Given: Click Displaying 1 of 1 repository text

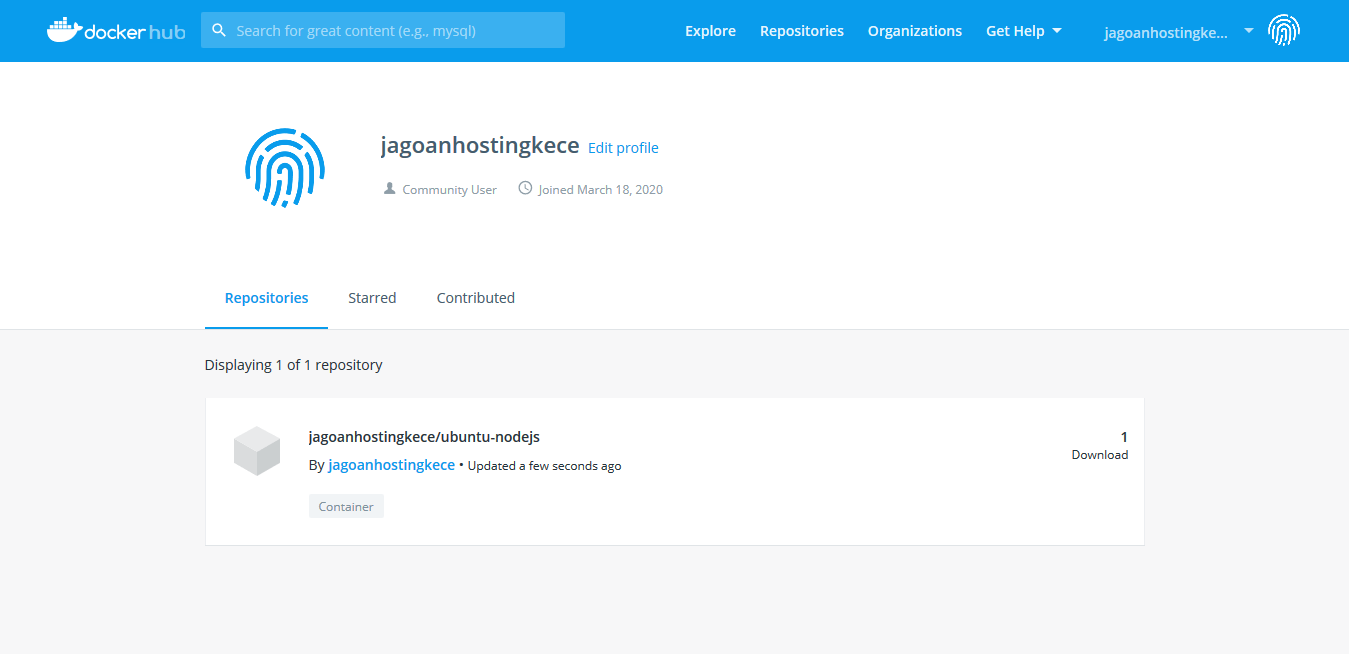Looking at the screenshot, I should (294, 365).
